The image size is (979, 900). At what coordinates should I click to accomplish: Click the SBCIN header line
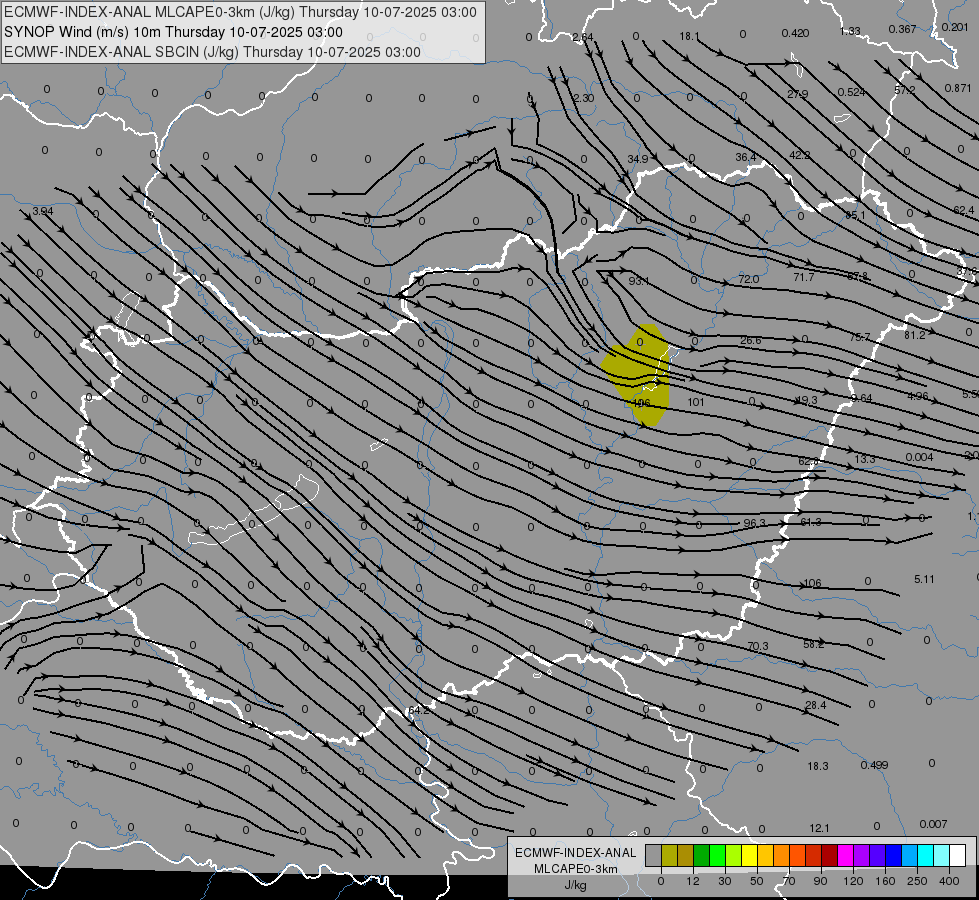tap(212, 52)
